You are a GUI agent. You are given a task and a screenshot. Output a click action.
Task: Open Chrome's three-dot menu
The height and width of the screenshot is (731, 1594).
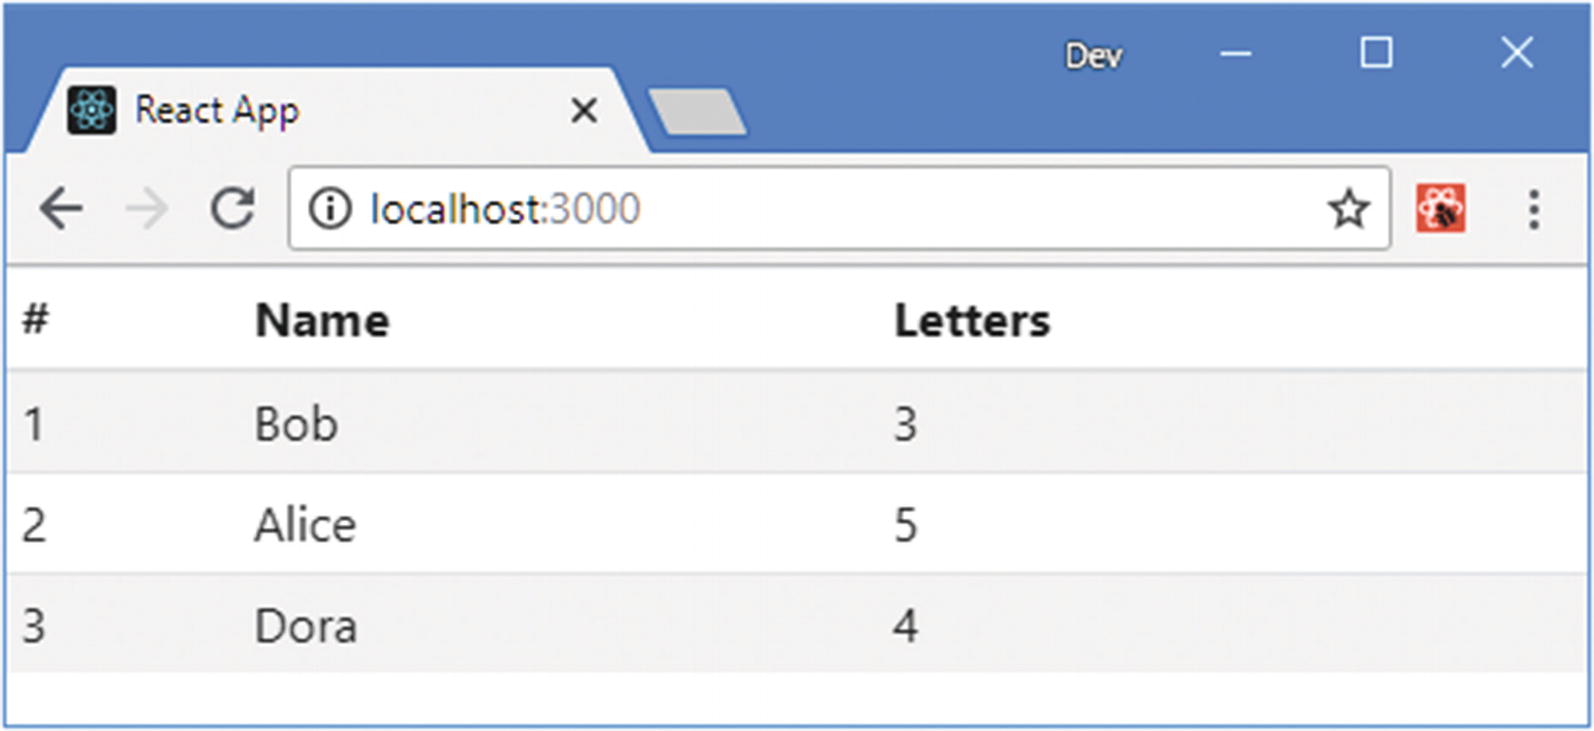[x=1533, y=209]
